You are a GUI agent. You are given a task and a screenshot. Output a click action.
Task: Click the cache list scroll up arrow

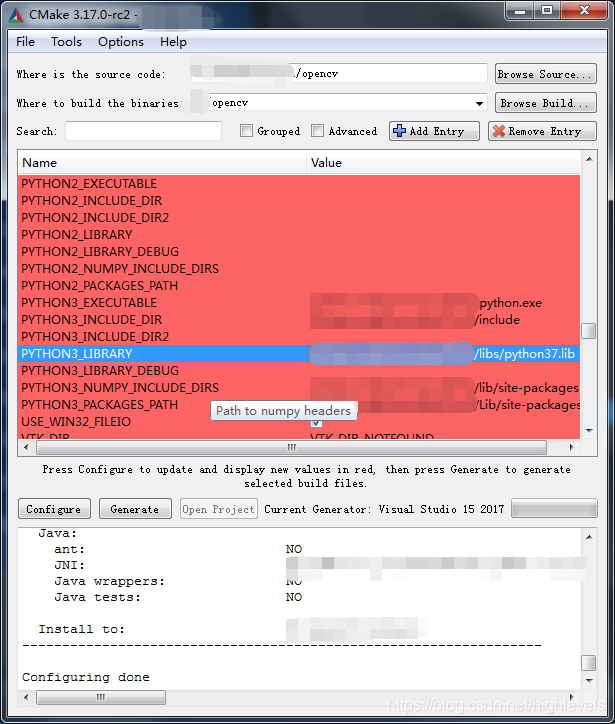tap(589, 159)
